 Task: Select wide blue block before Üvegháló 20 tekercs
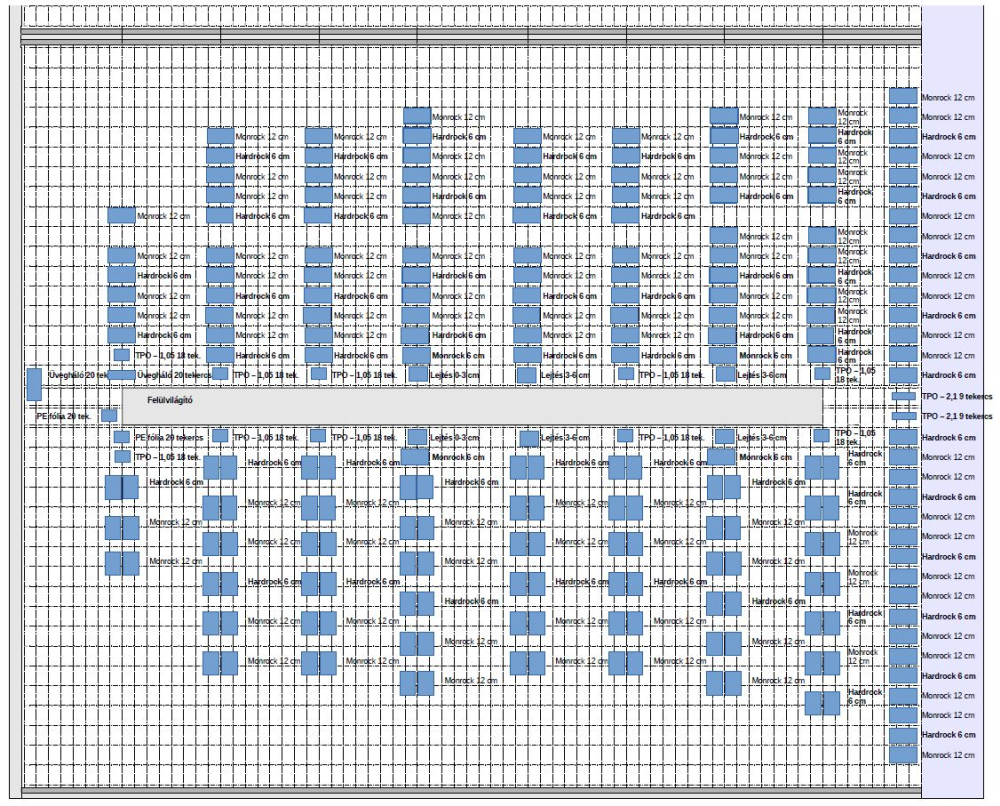[121, 375]
